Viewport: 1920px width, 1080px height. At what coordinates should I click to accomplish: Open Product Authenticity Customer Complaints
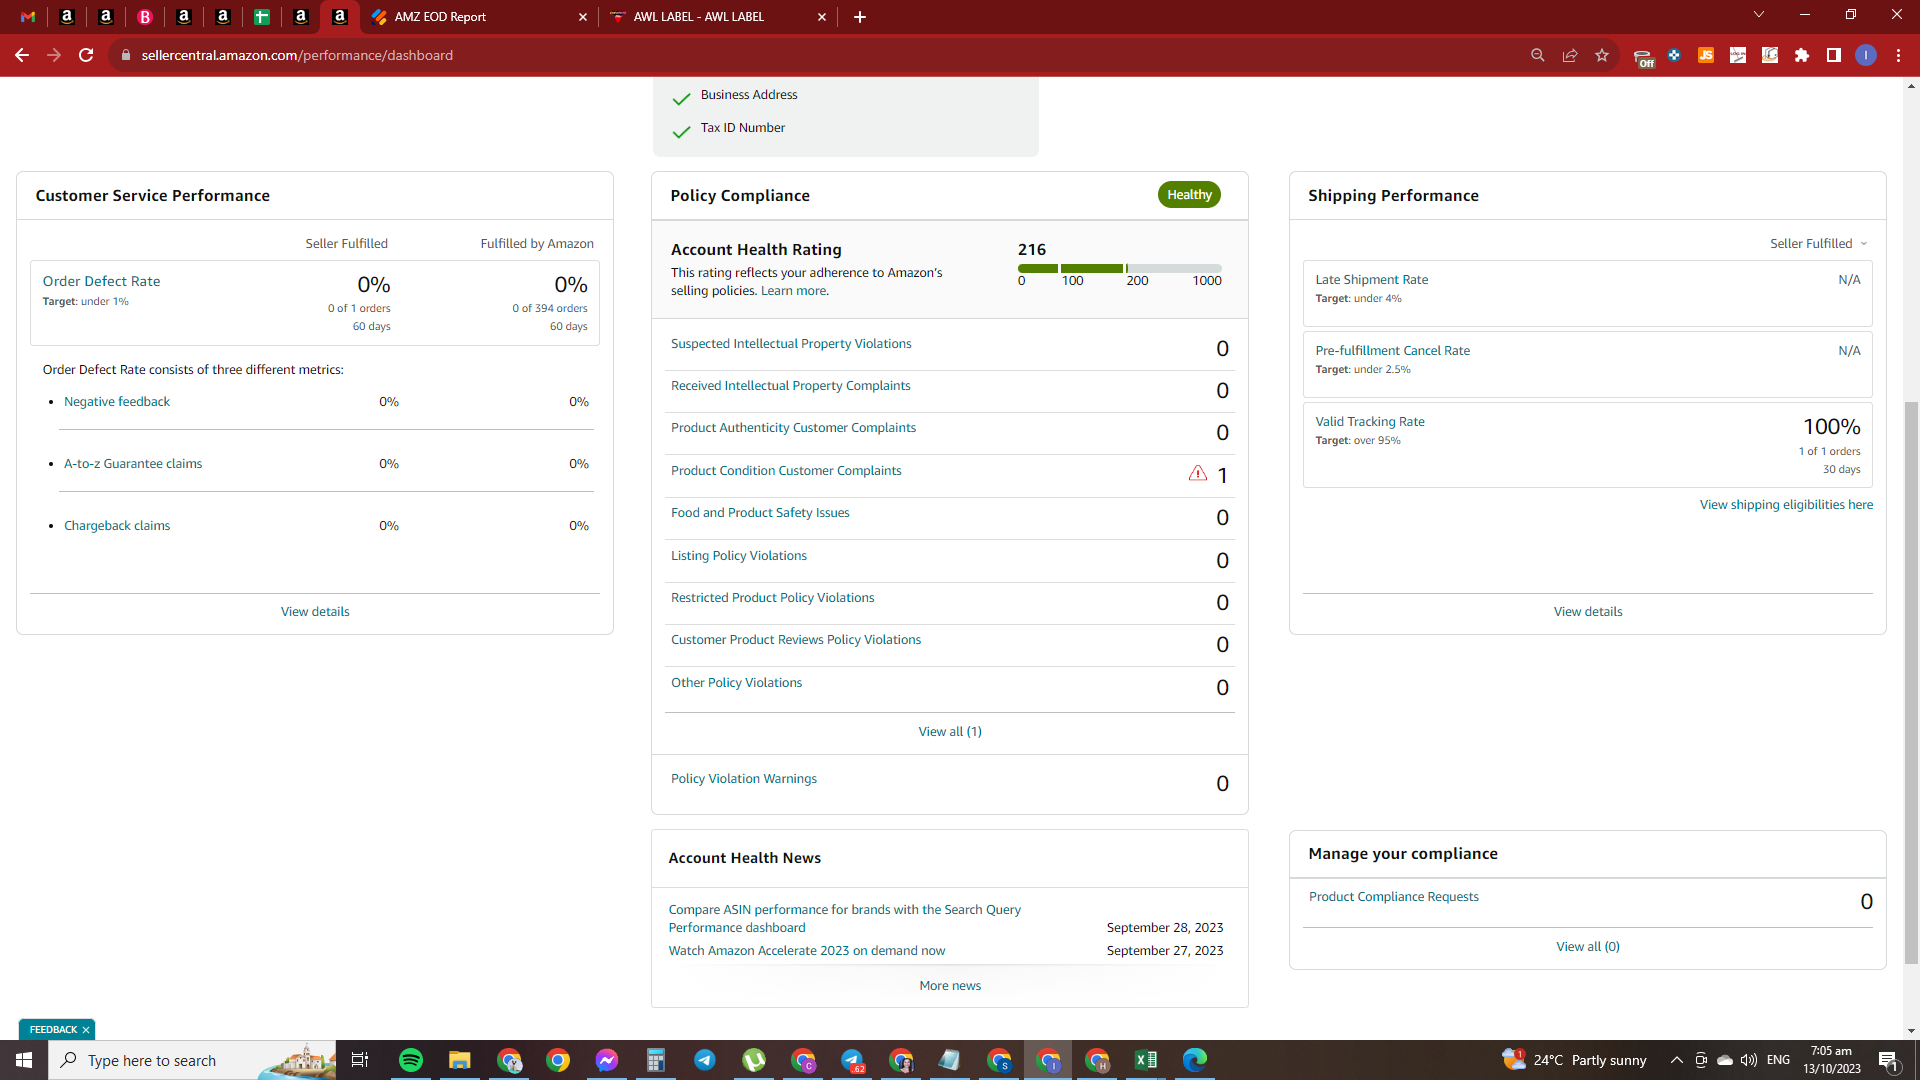click(x=793, y=428)
